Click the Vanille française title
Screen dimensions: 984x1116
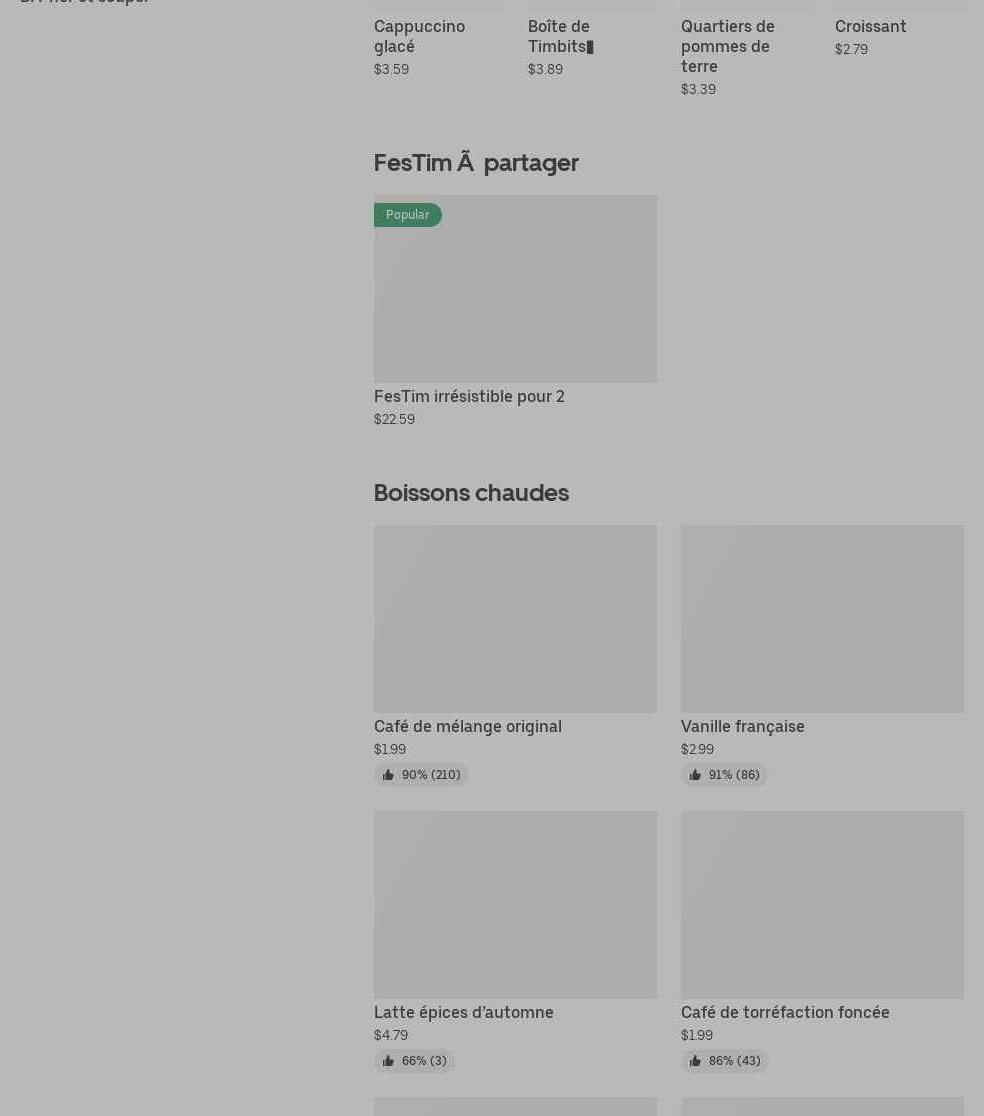click(x=742, y=727)
